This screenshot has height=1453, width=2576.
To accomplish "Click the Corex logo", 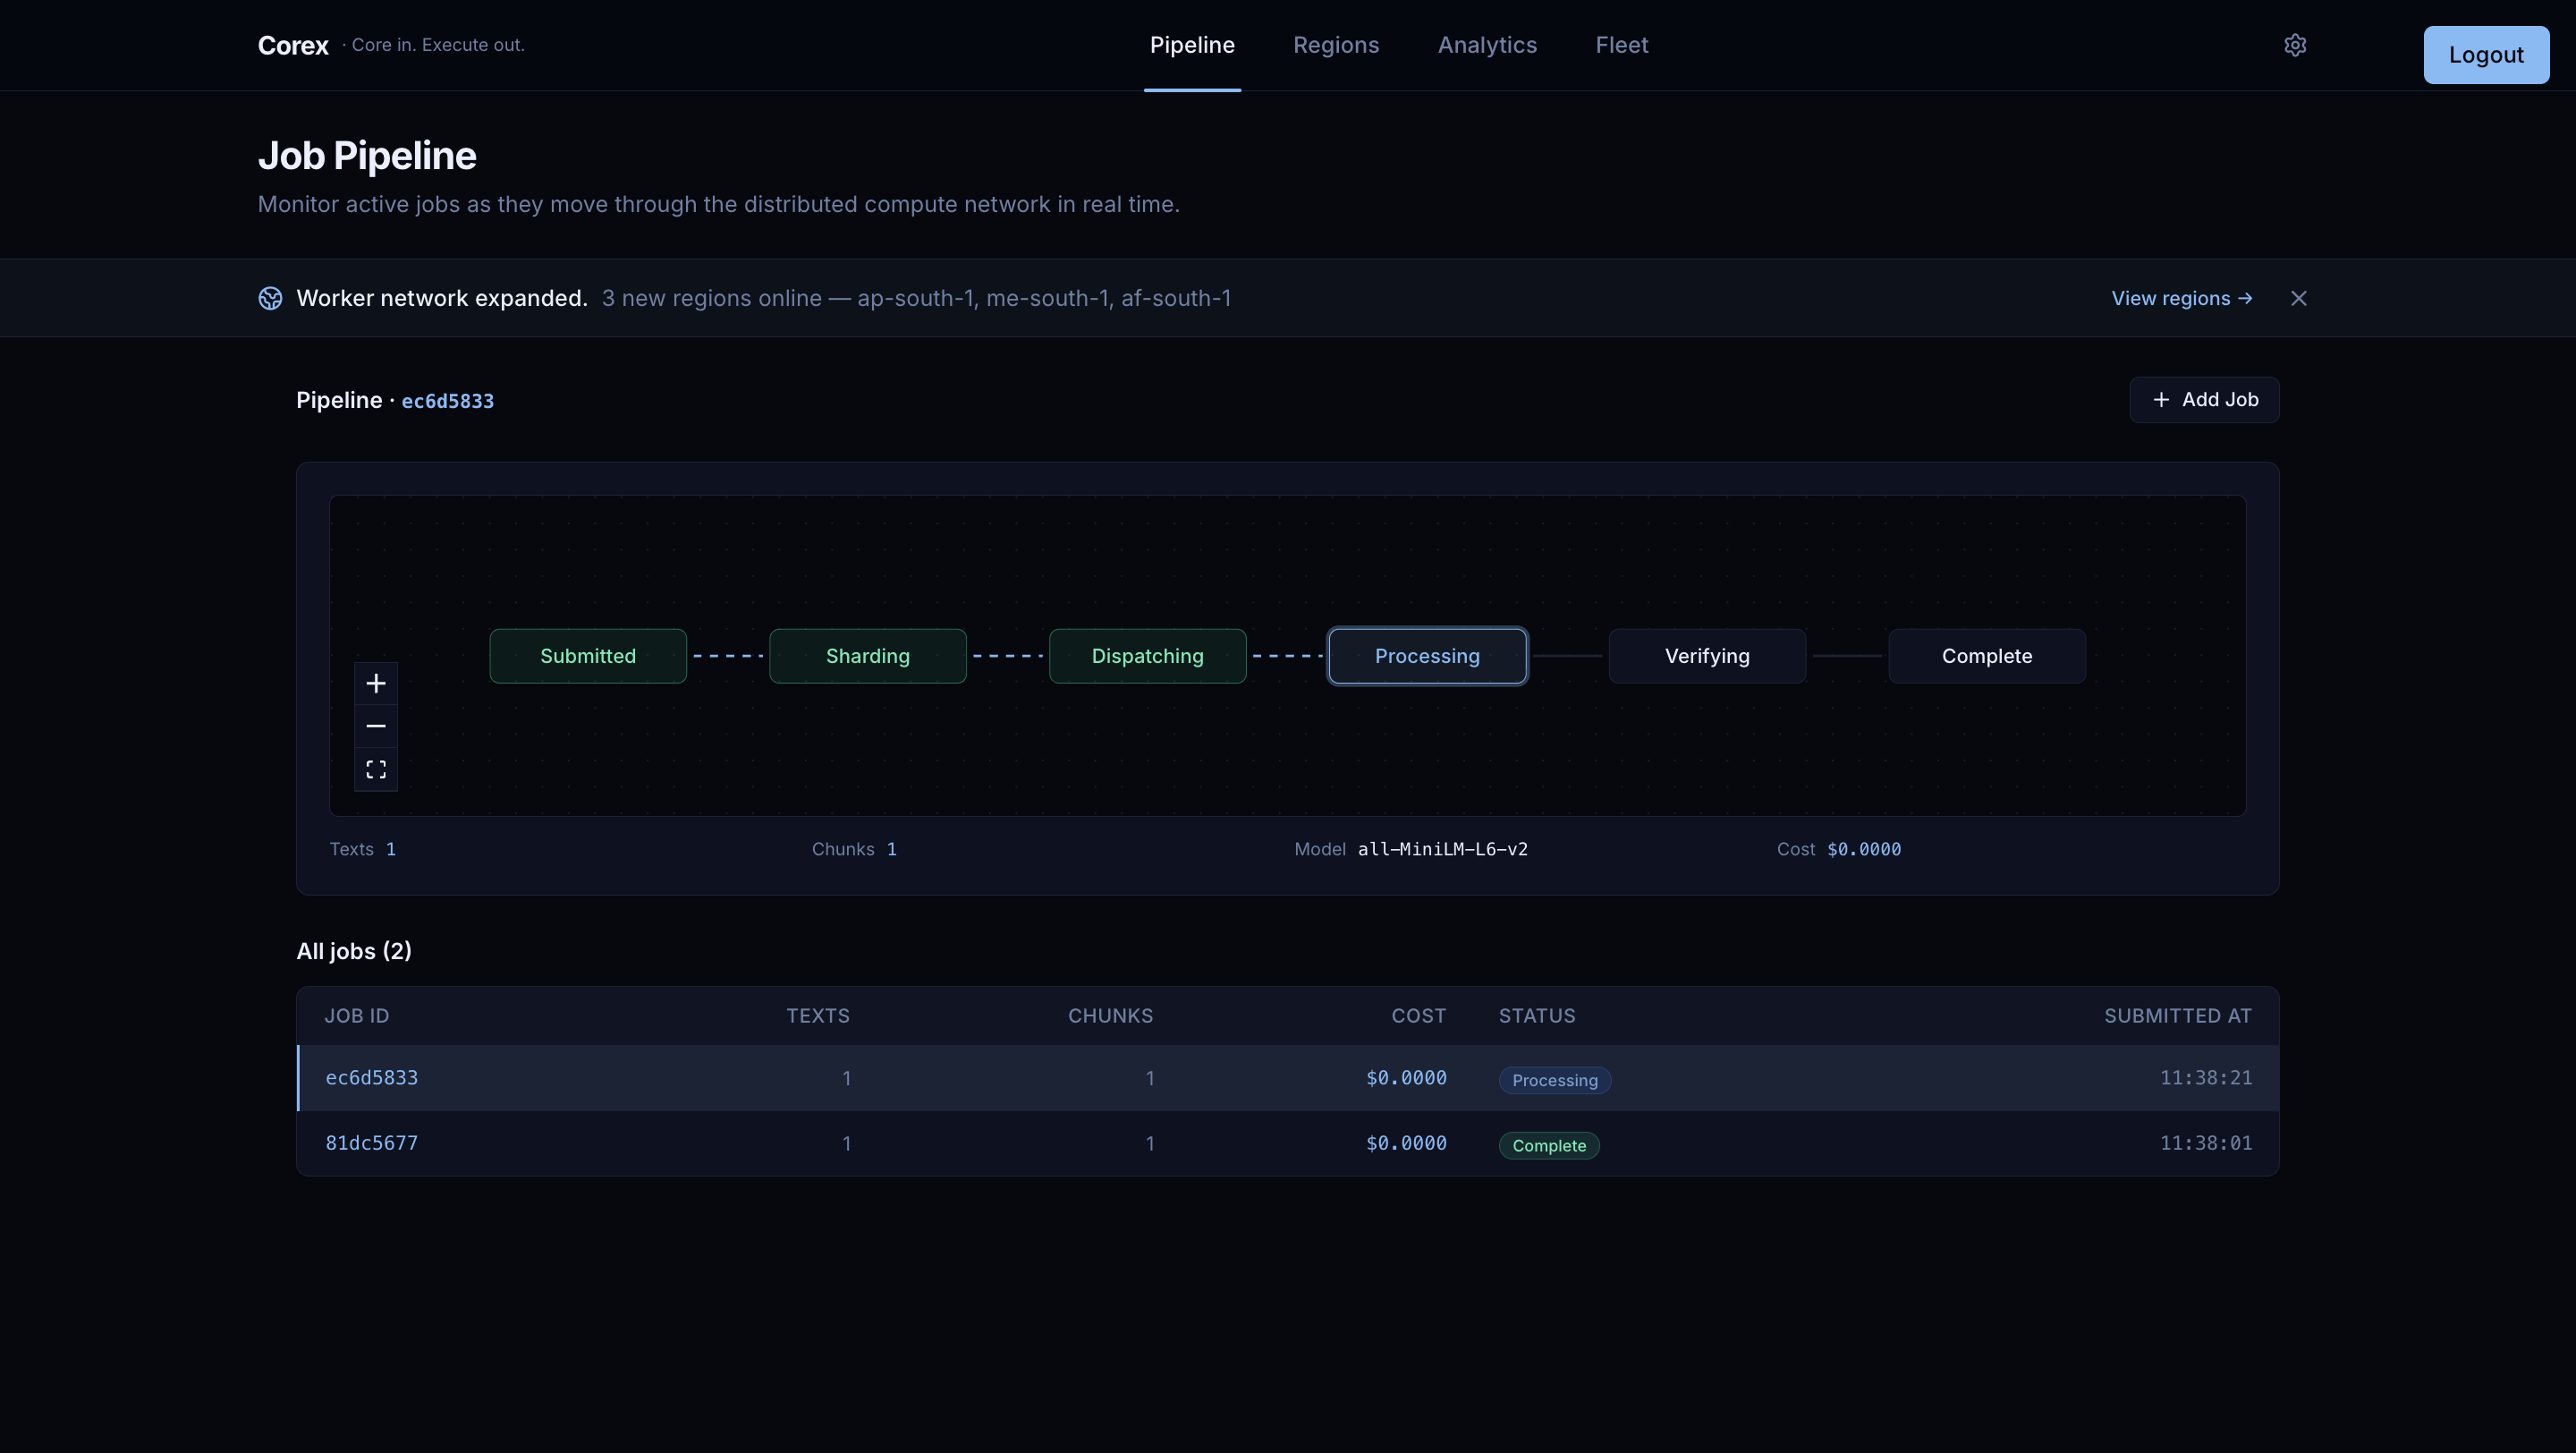I will click(293, 45).
